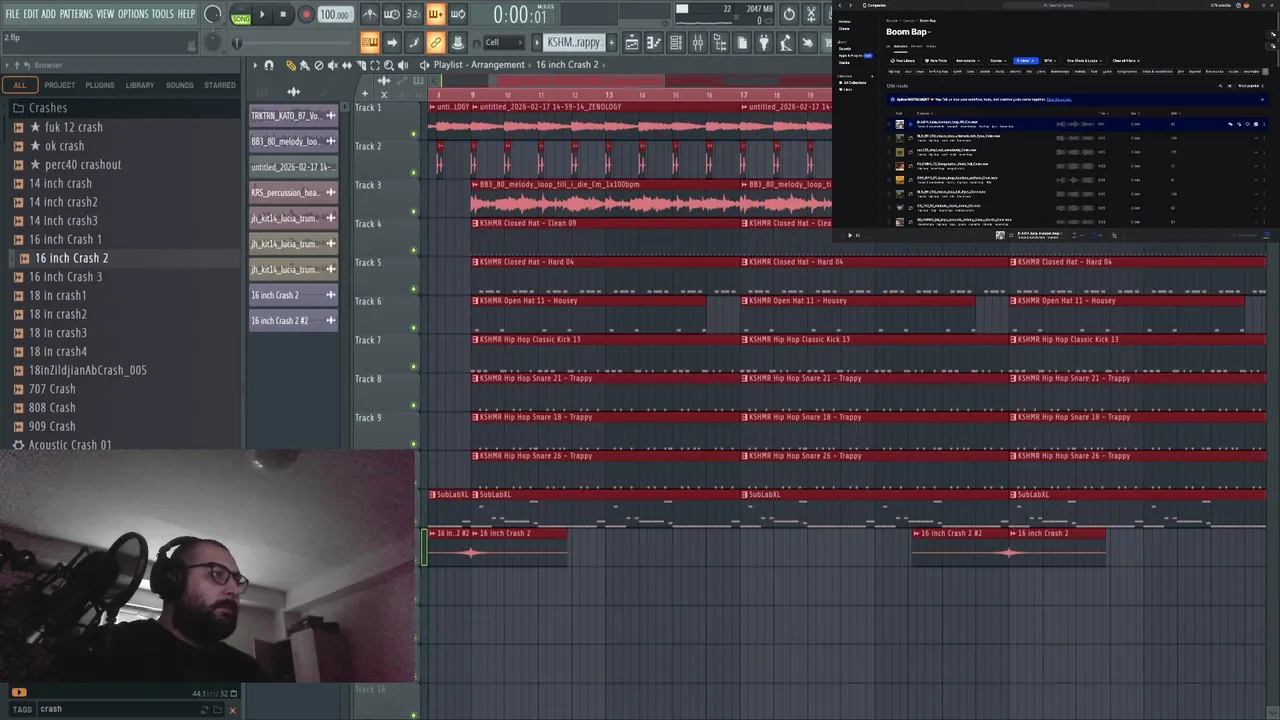Open the TOOLS menu
This screenshot has width=1280, height=720.
(162, 14)
